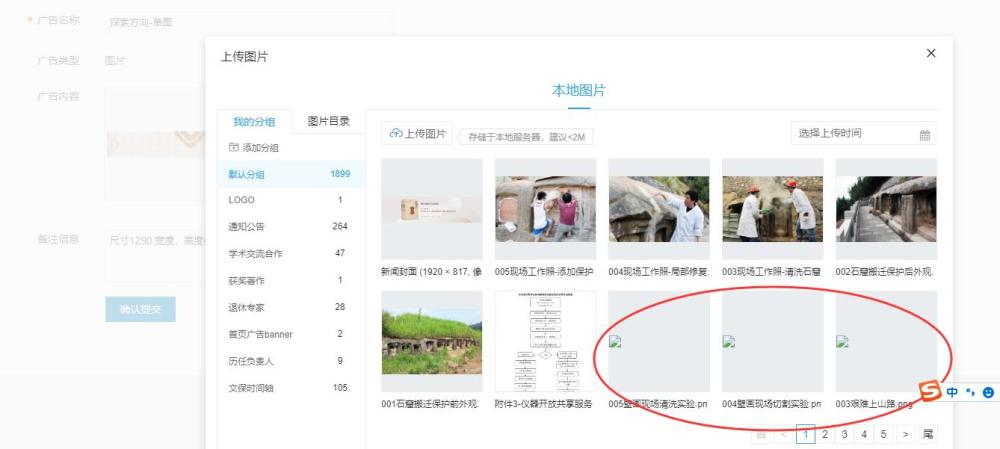Click broken image icon above 005壁画现场清洗实验

pos(615,341)
